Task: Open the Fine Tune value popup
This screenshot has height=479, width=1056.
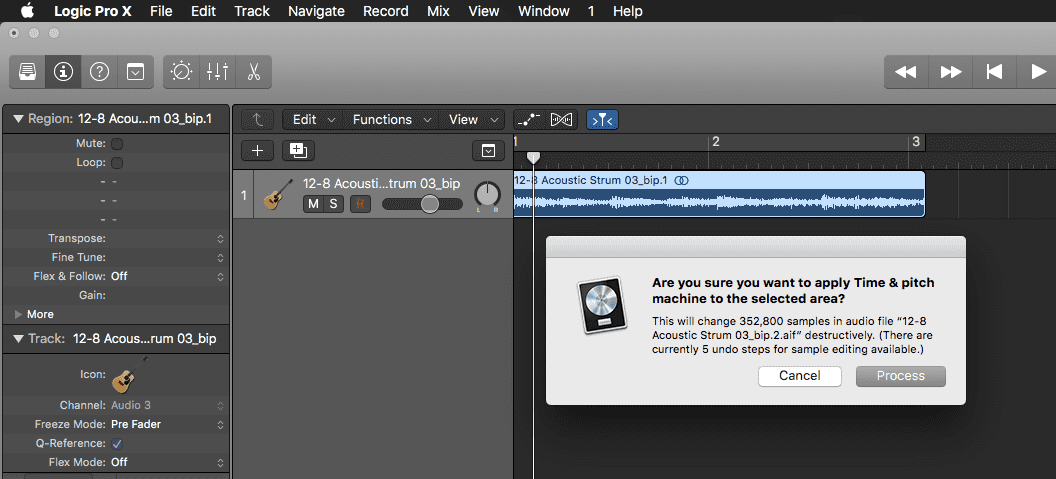Action: [220, 257]
